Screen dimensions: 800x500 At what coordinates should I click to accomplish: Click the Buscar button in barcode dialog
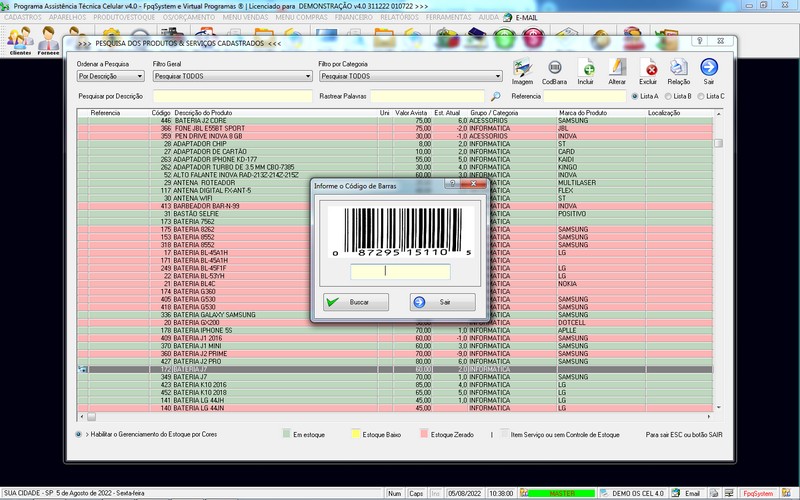pos(356,302)
